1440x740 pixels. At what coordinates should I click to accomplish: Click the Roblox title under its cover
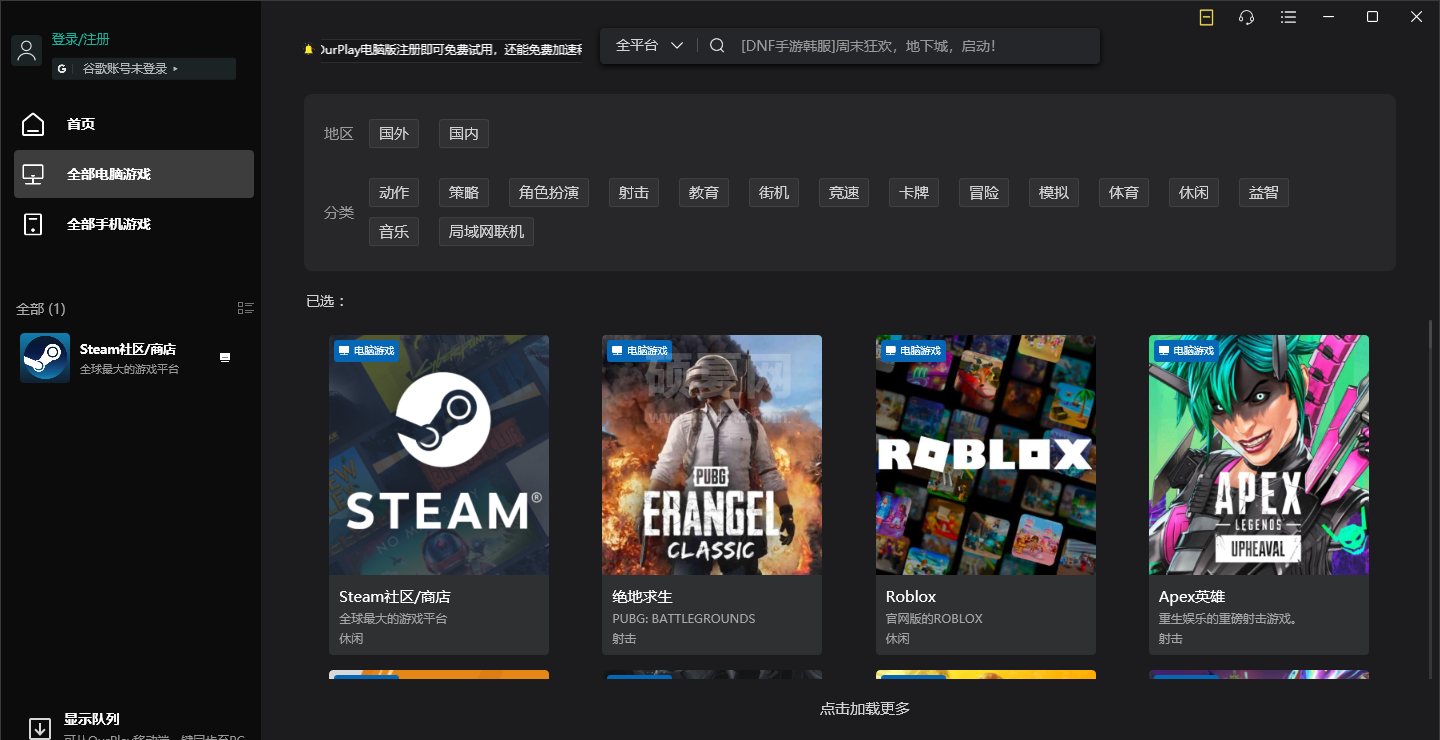(x=911, y=596)
